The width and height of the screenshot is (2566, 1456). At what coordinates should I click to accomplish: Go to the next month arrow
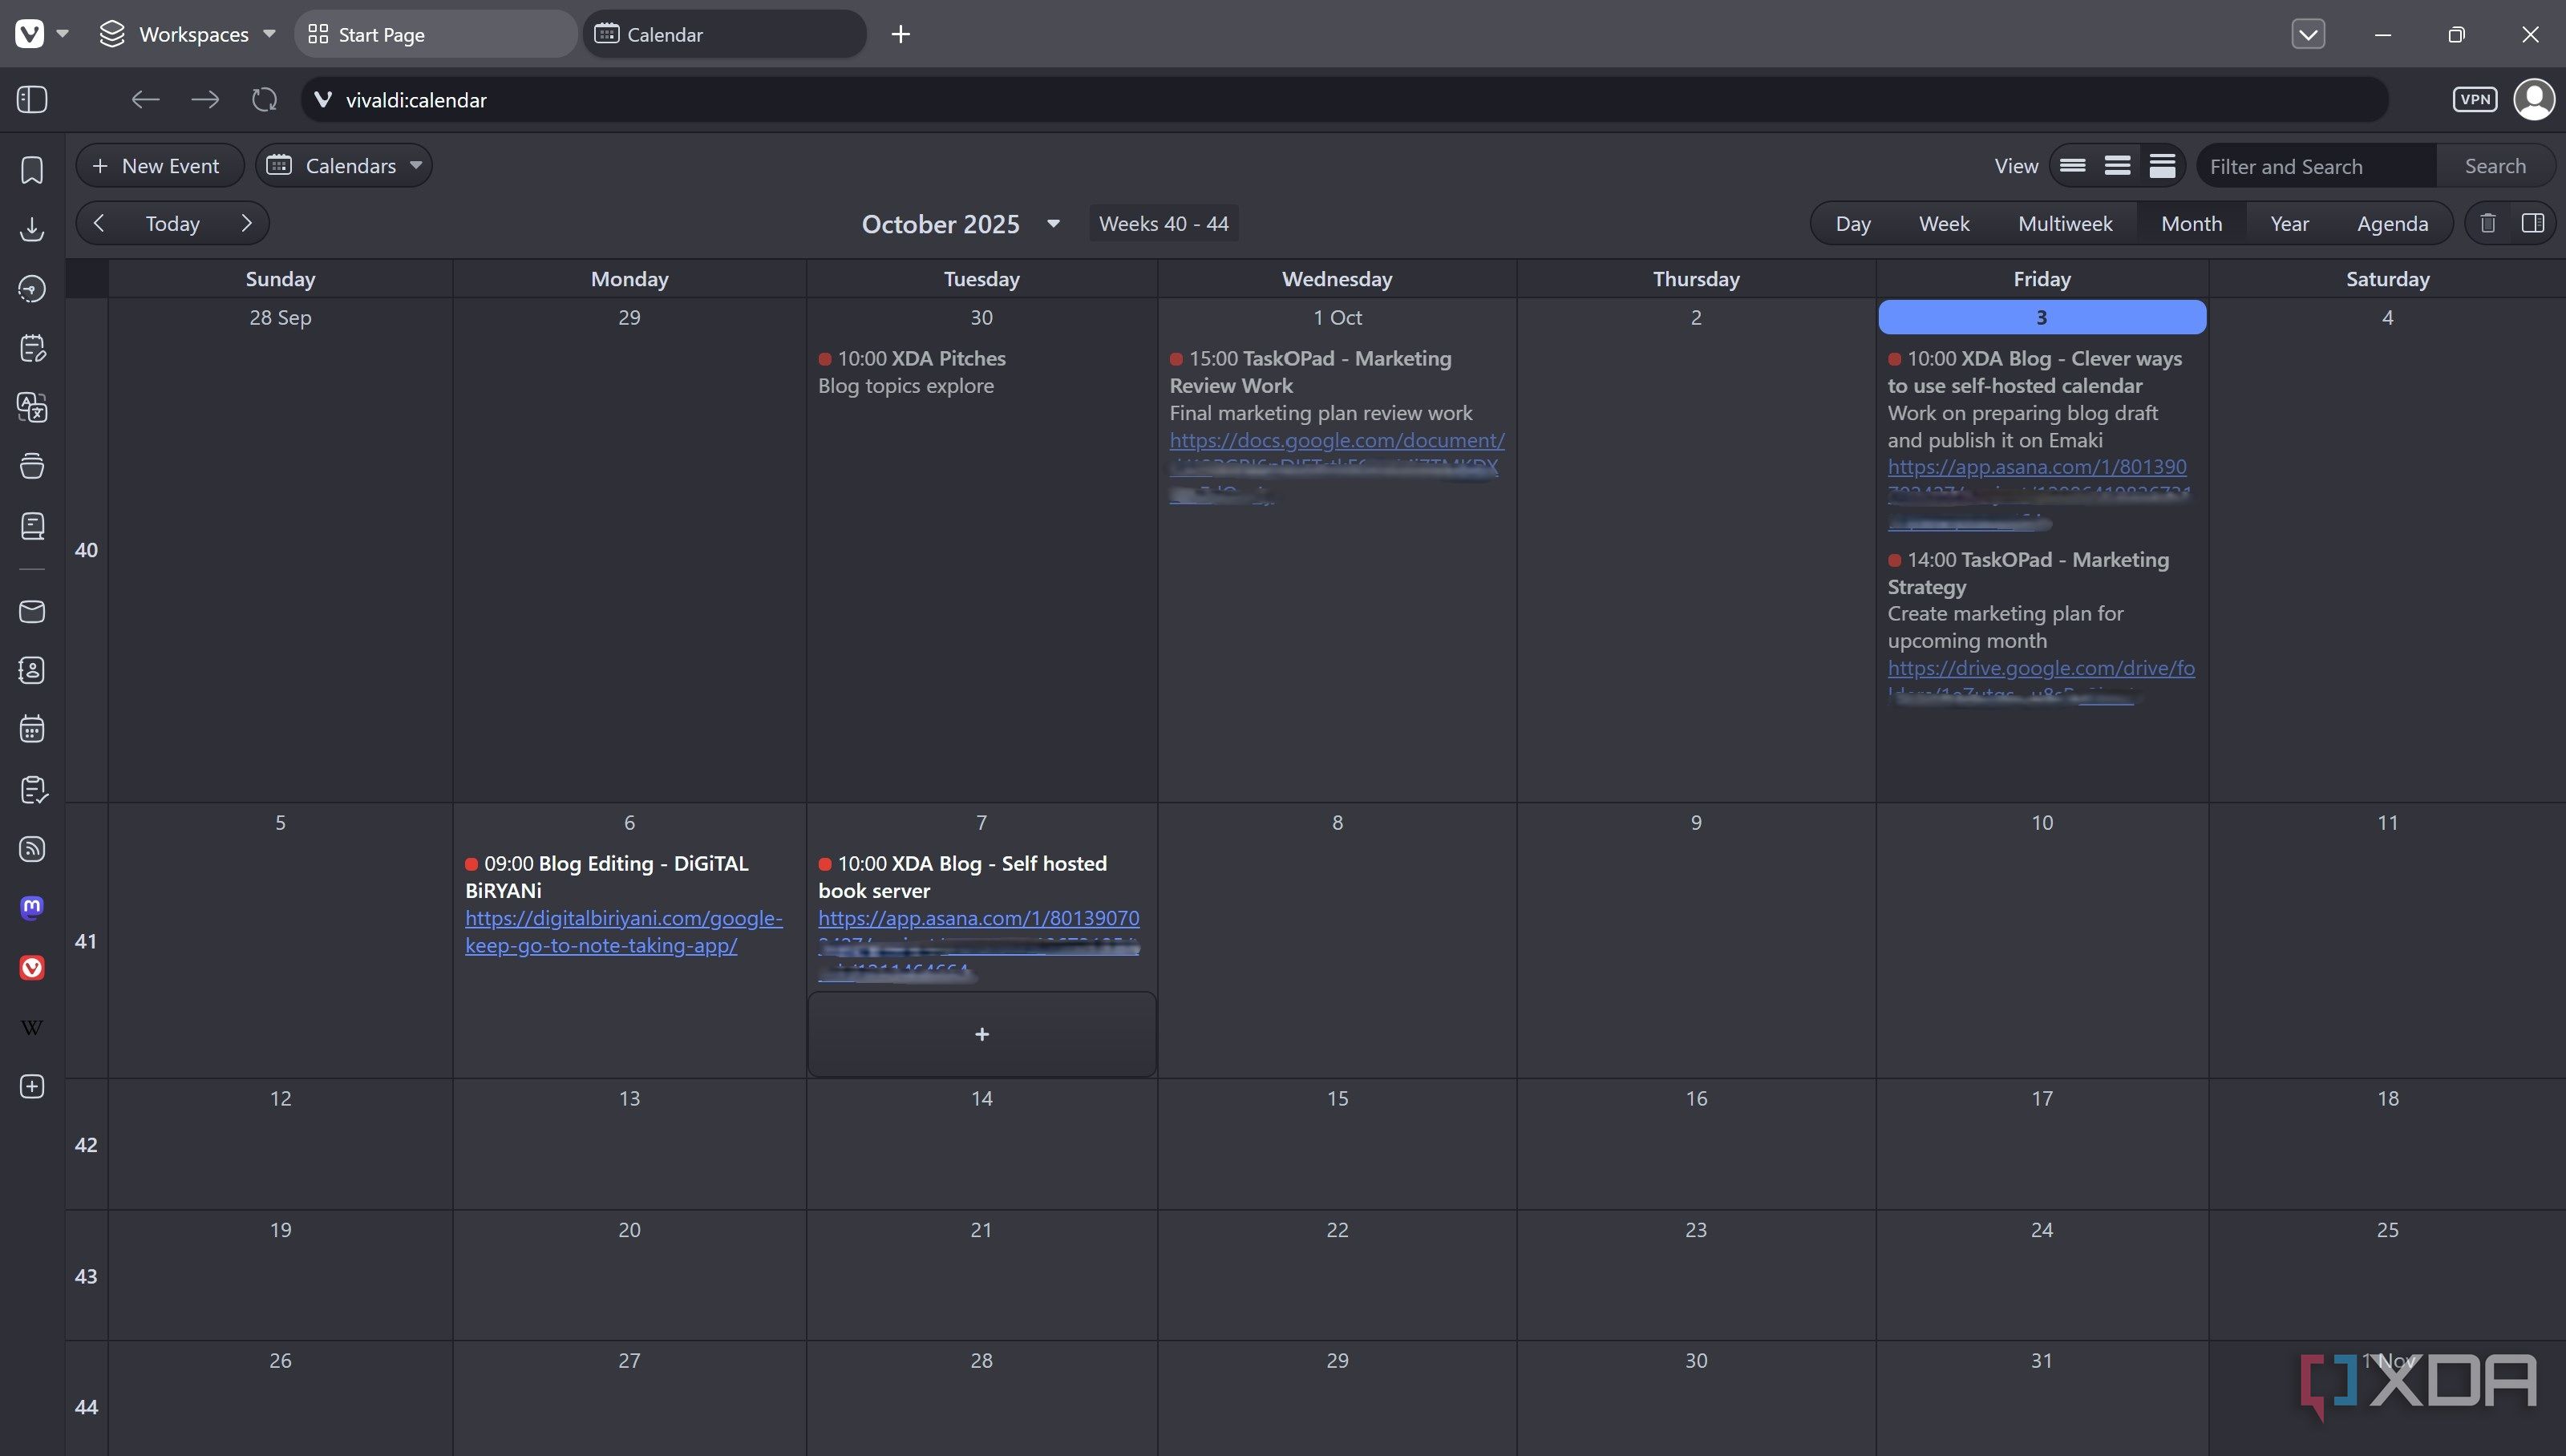[x=246, y=223]
